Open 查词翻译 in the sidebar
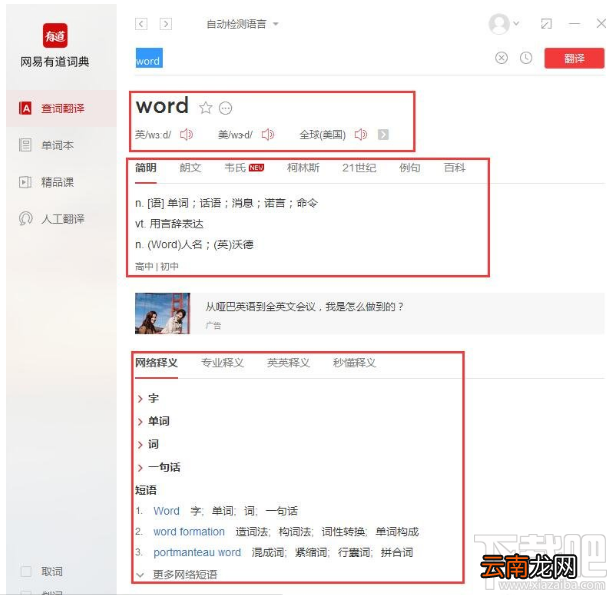 coord(61,109)
